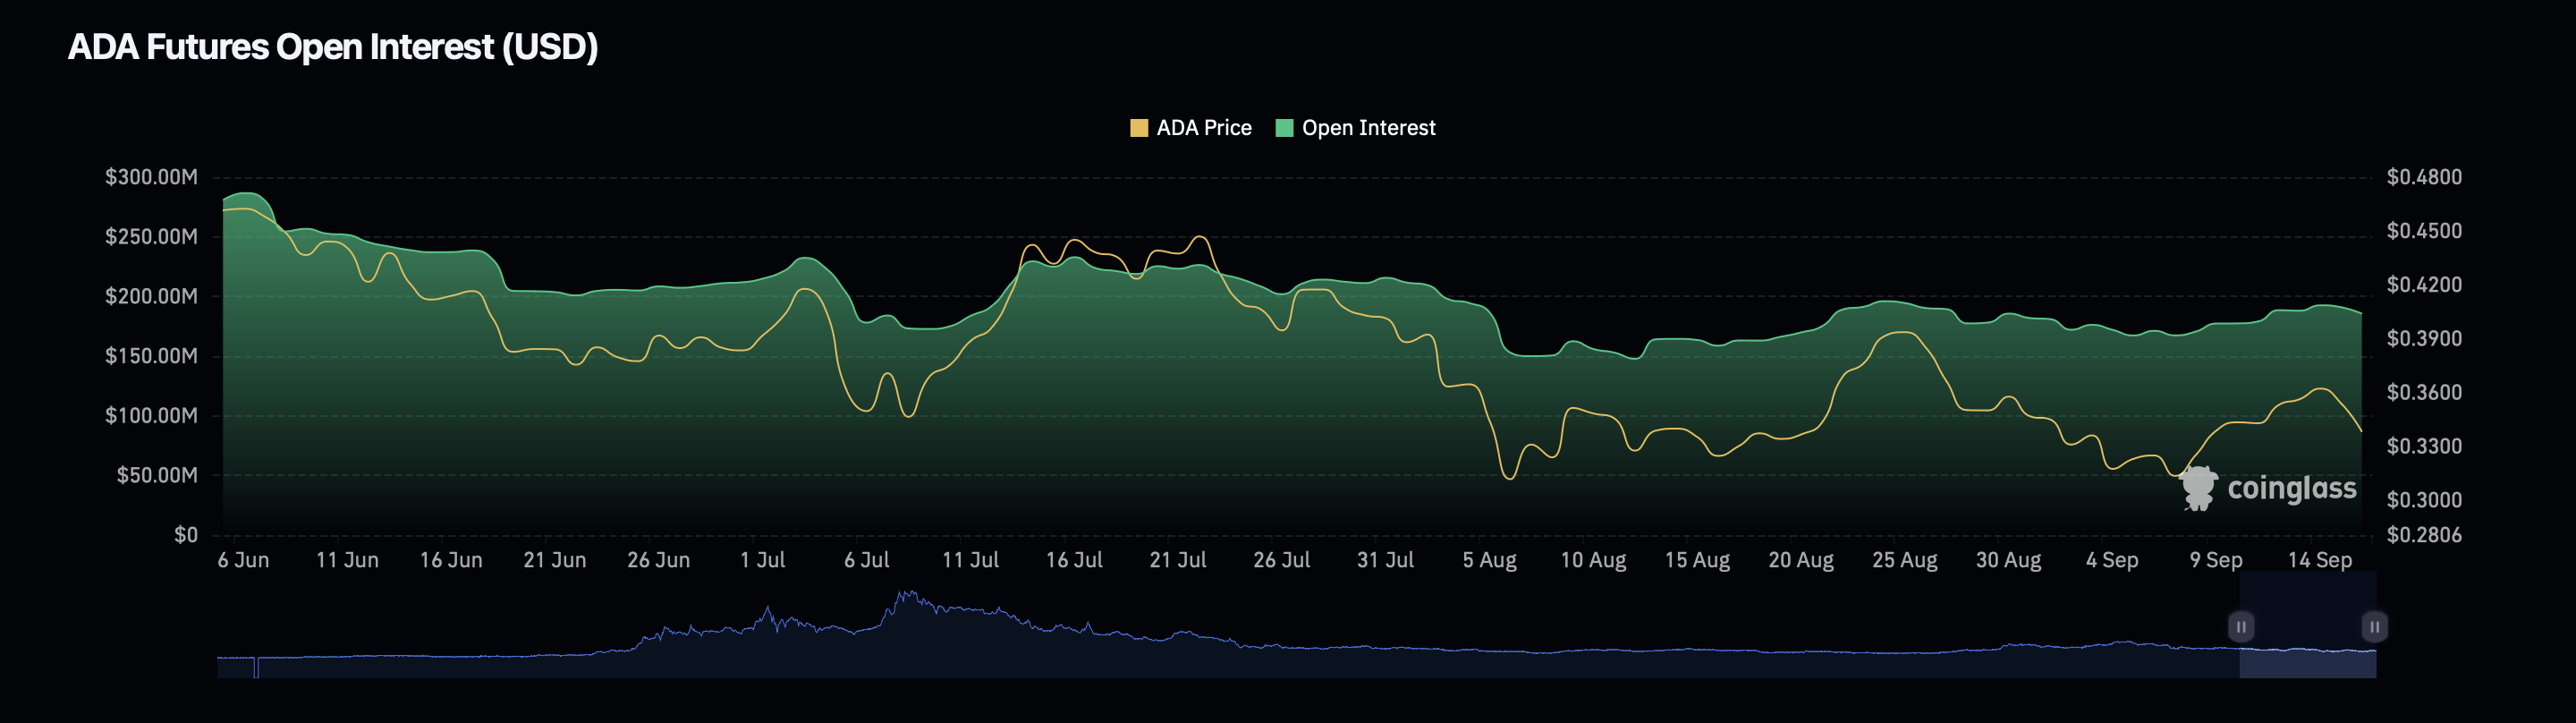Click the 26 Jul date label
The height and width of the screenshot is (723, 2576).
click(x=1282, y=560)
